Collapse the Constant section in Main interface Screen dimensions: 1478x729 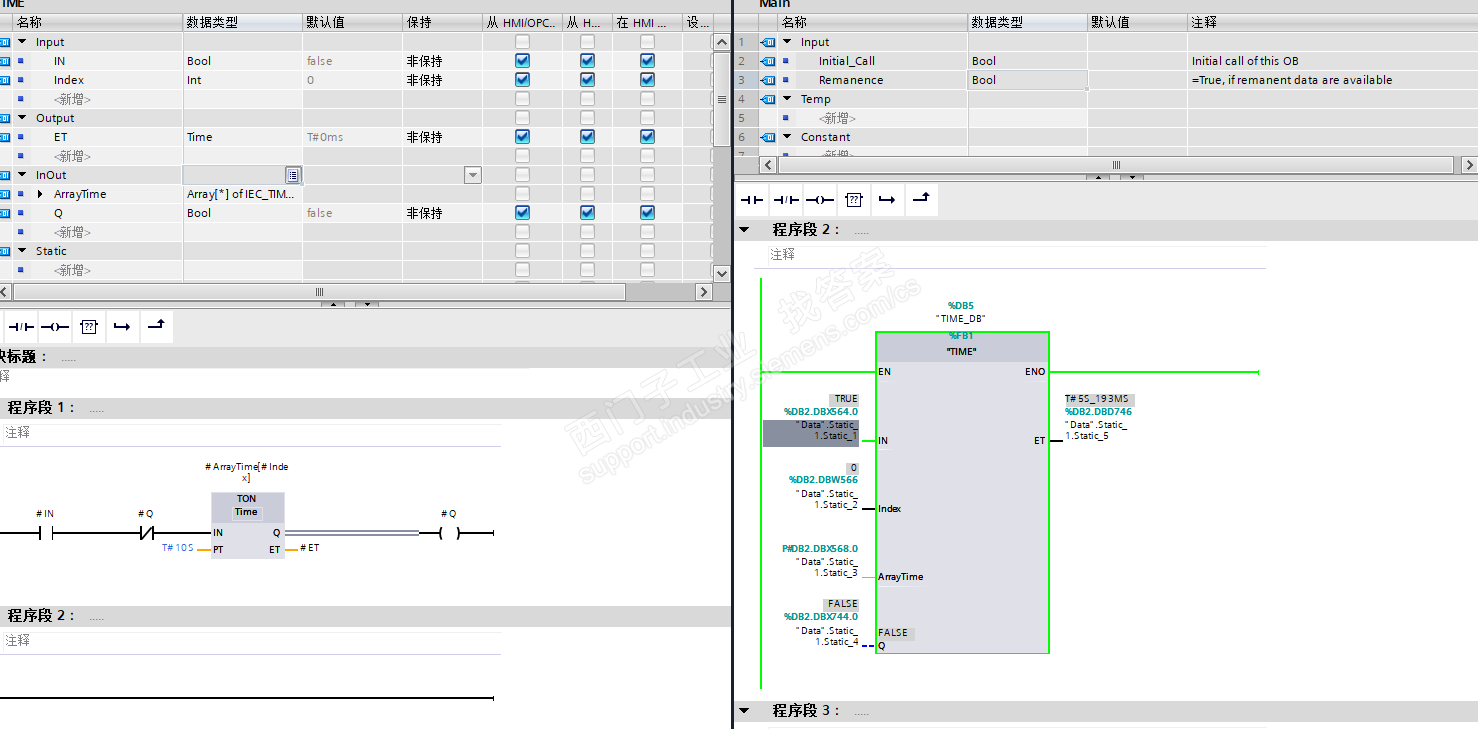[x=787, y=137]
